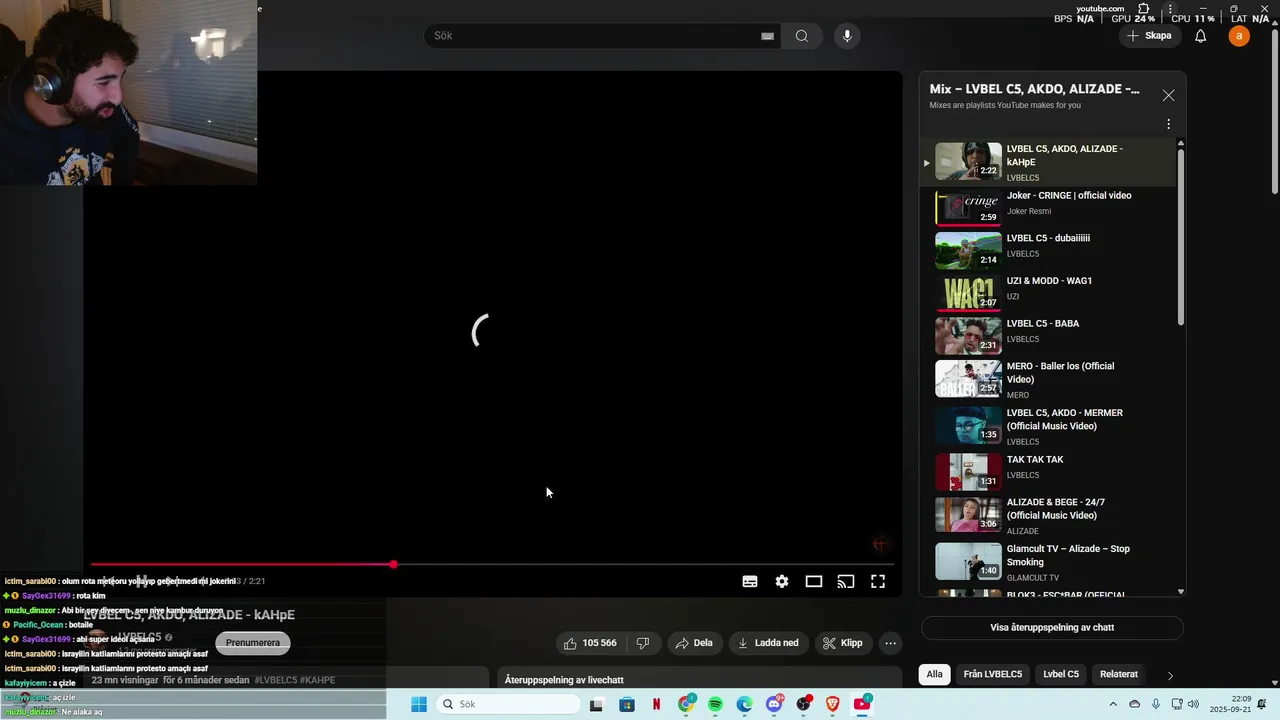Click the playlist panel scrollbar
The height and width of the screenshot is (720, 1280).
[1181, 238]
